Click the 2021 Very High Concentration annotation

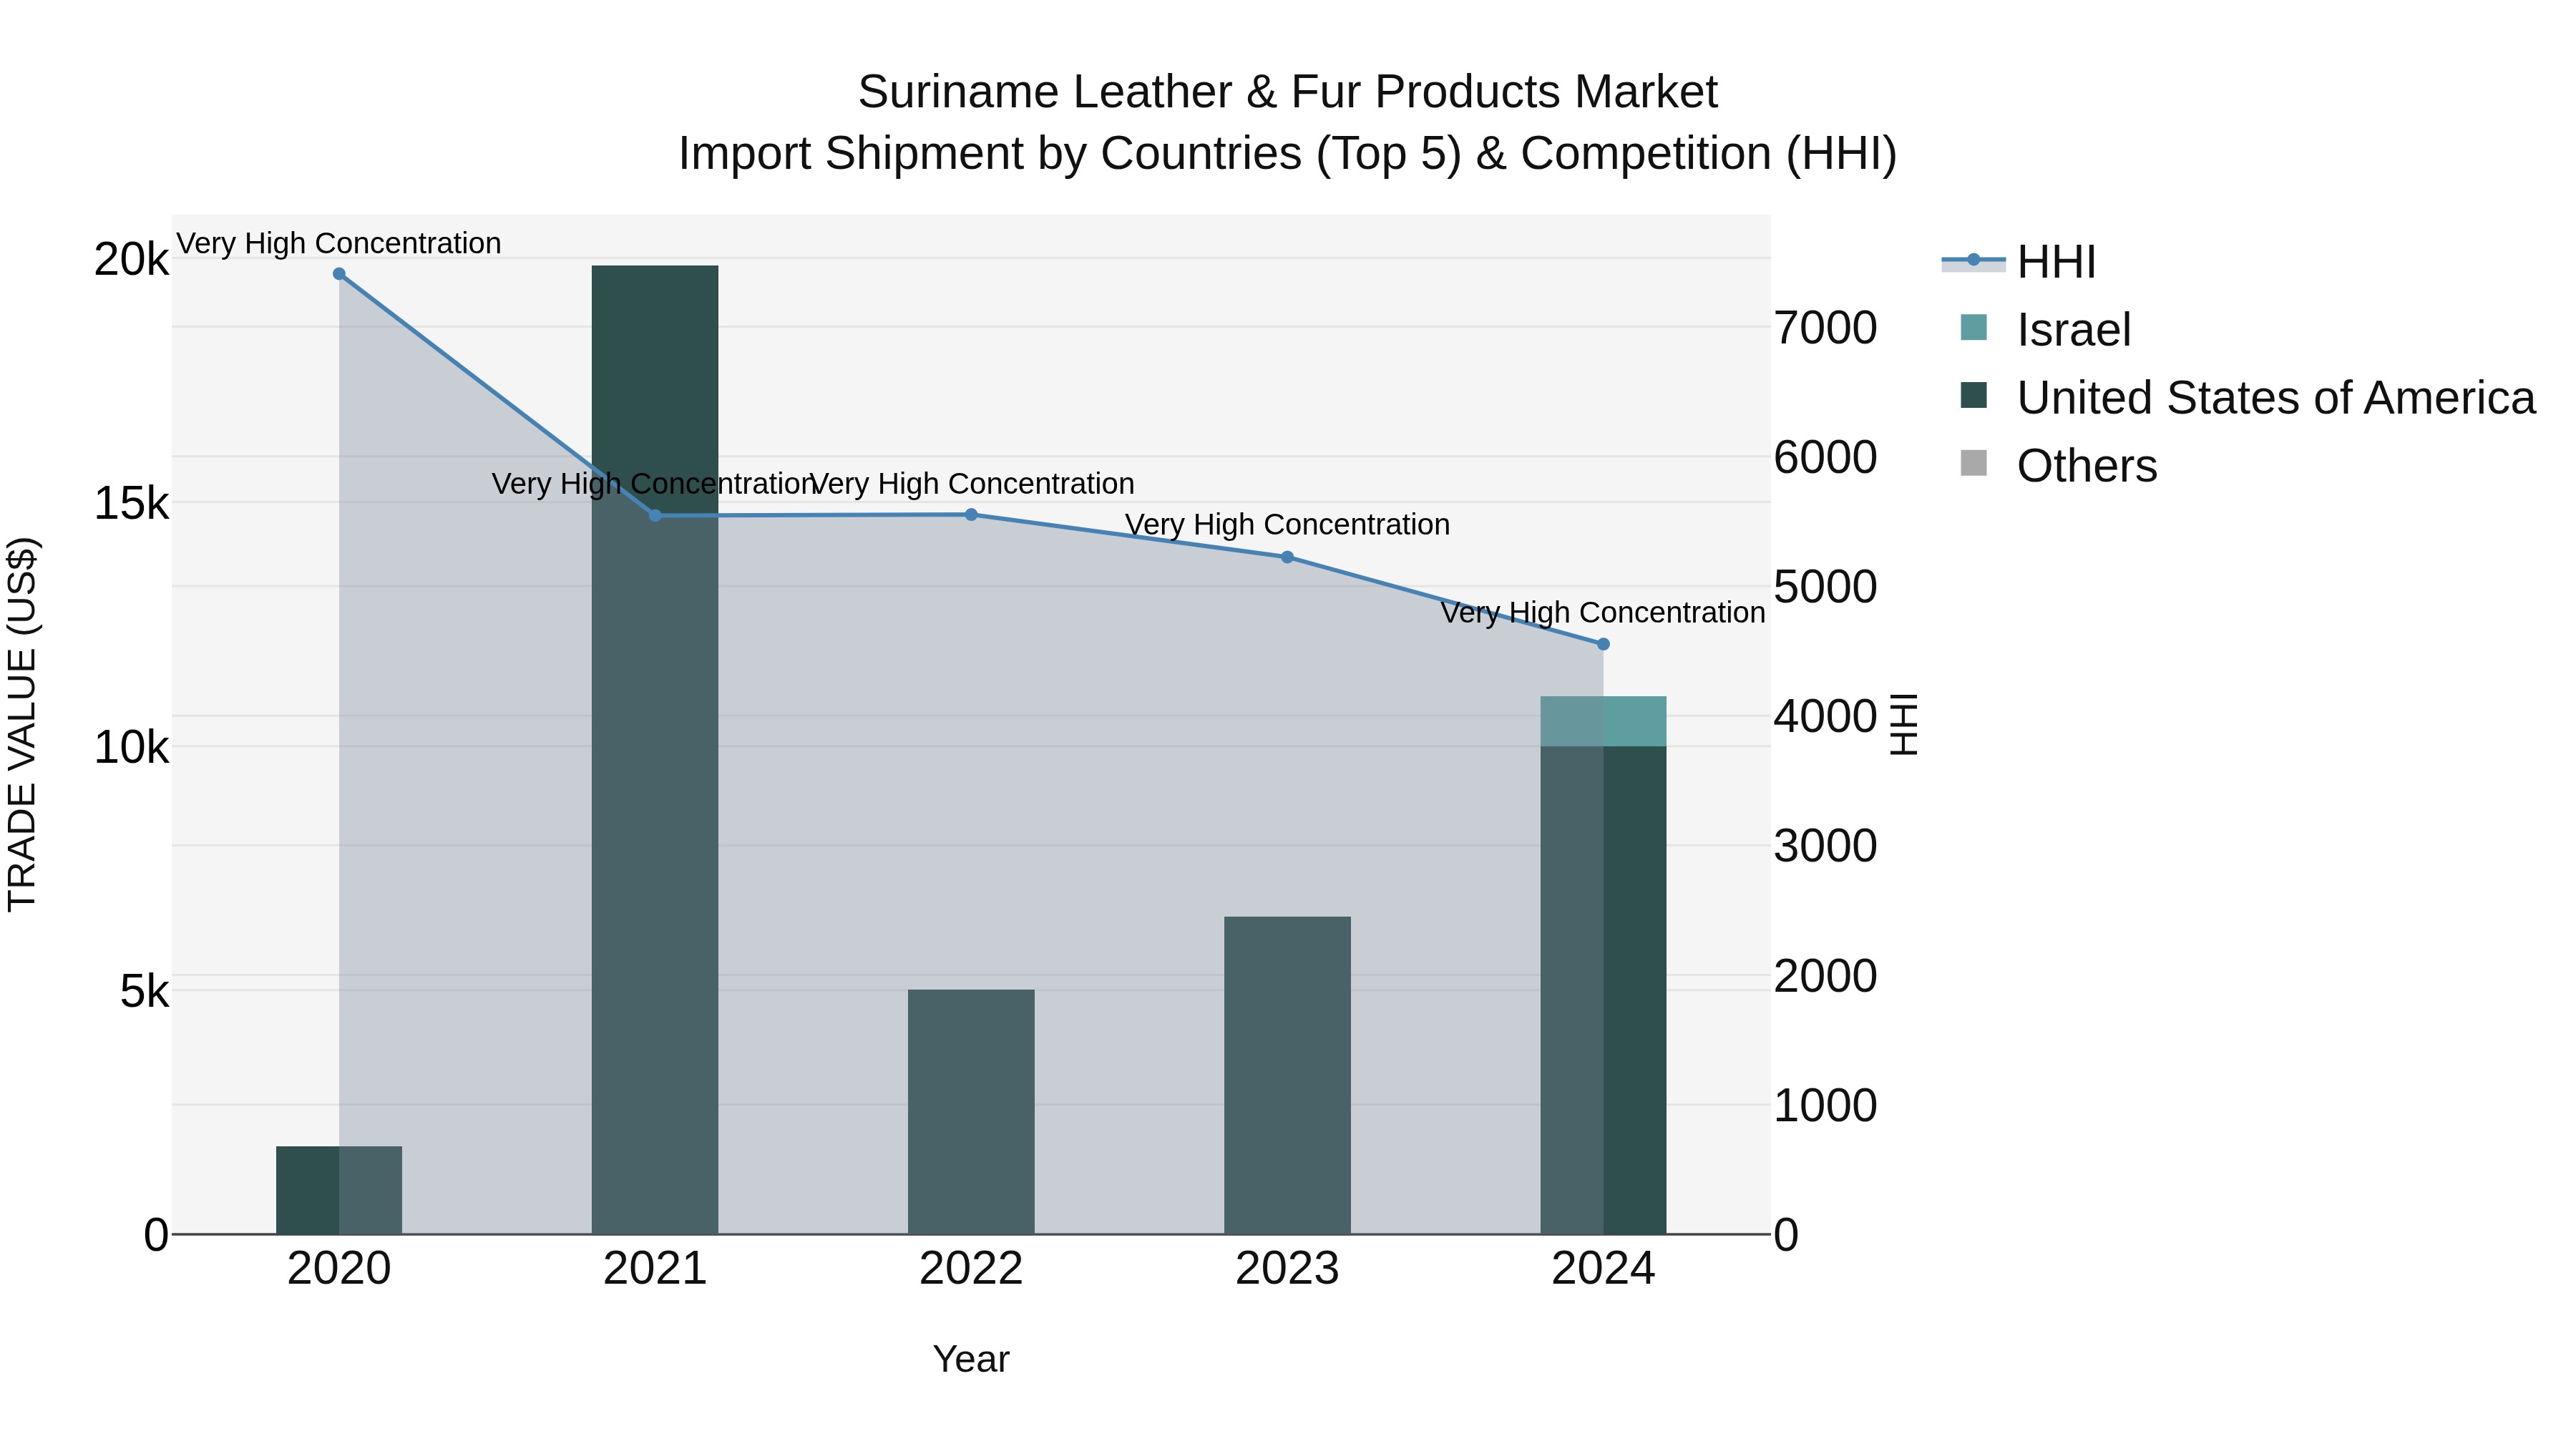[x=655, y=484]
